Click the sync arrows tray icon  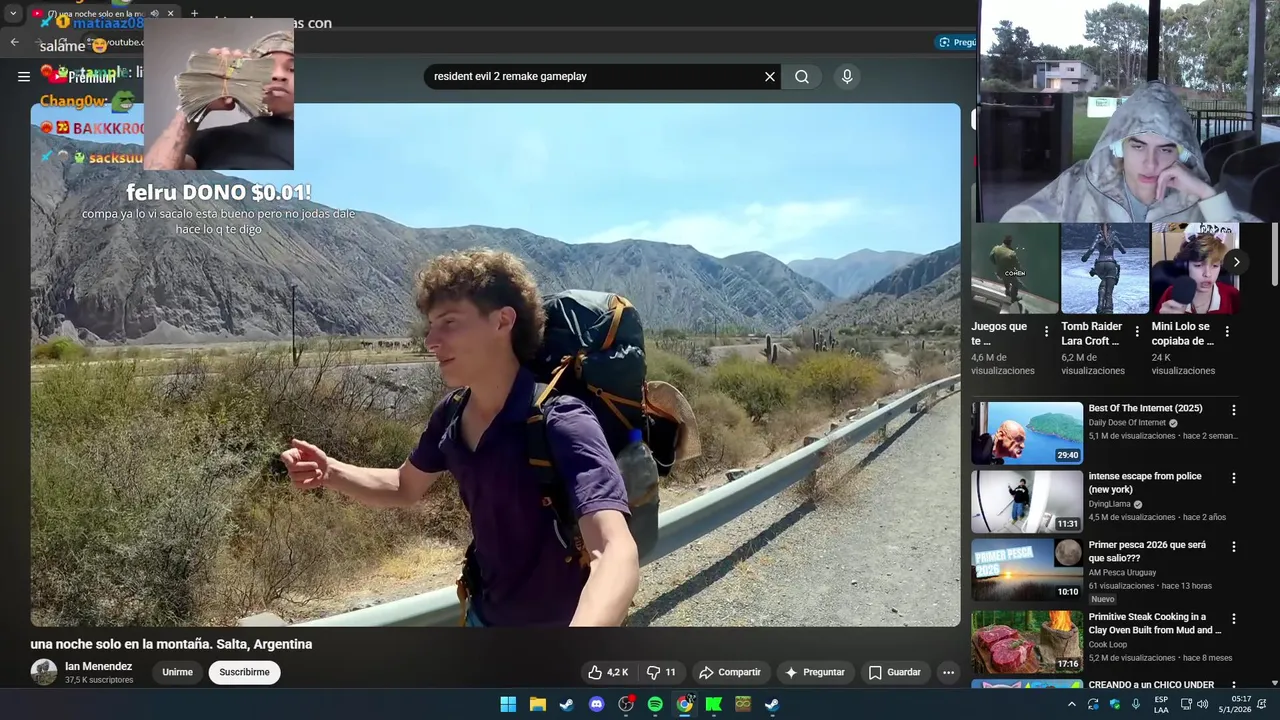1093,704
